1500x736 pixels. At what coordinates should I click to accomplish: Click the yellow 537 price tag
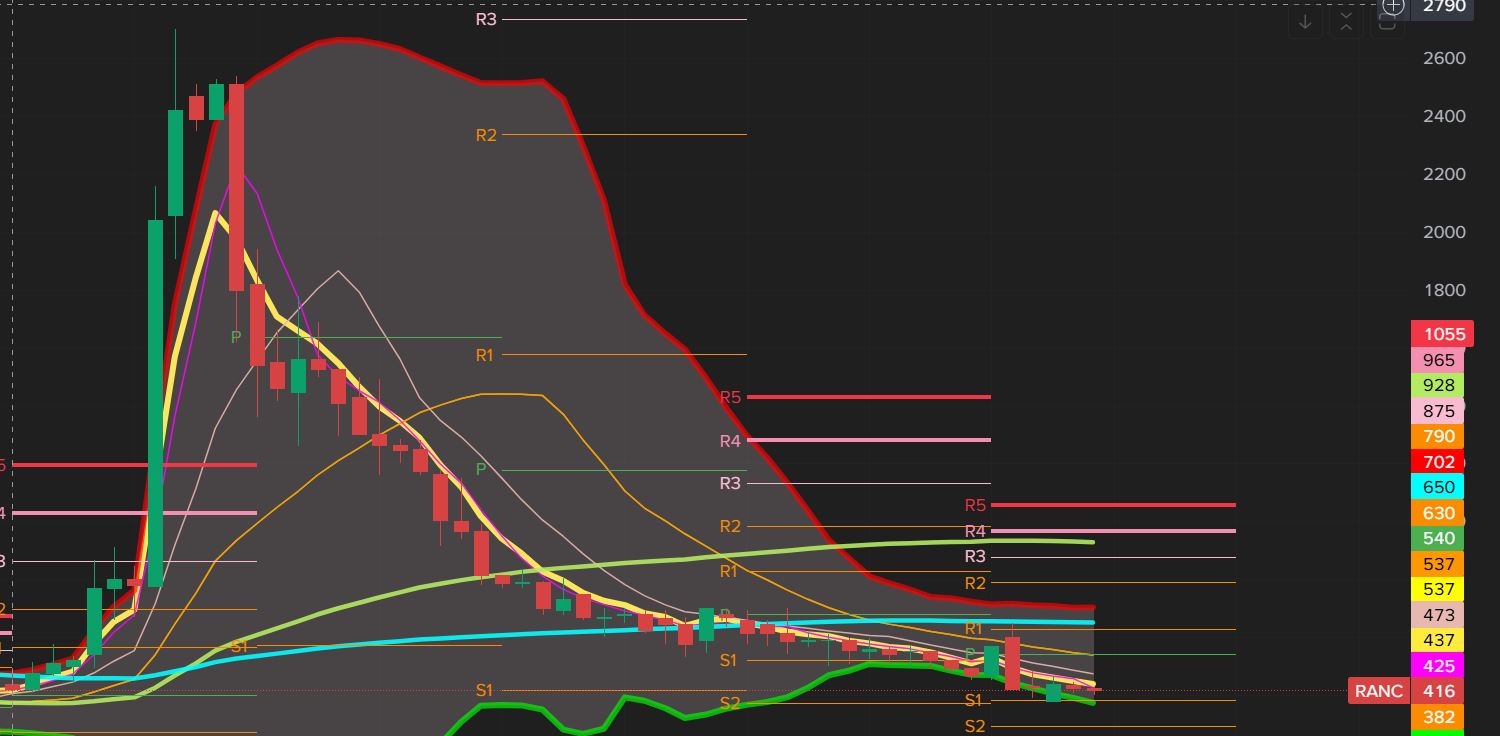pyautogui.click(x=1438, y=589)
